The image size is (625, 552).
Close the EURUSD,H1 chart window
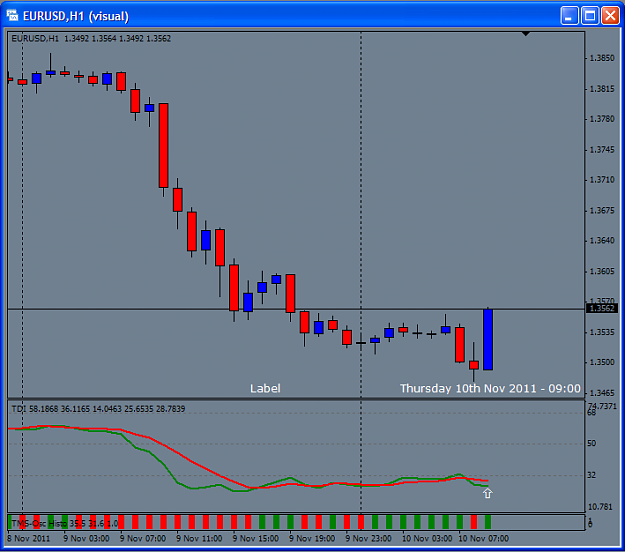coord(610,16)
